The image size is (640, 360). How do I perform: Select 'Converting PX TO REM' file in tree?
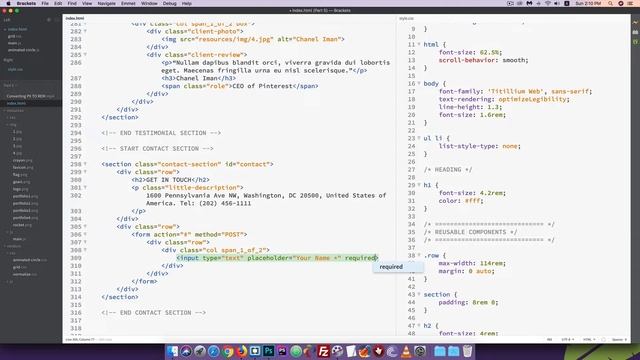[30, 96]
